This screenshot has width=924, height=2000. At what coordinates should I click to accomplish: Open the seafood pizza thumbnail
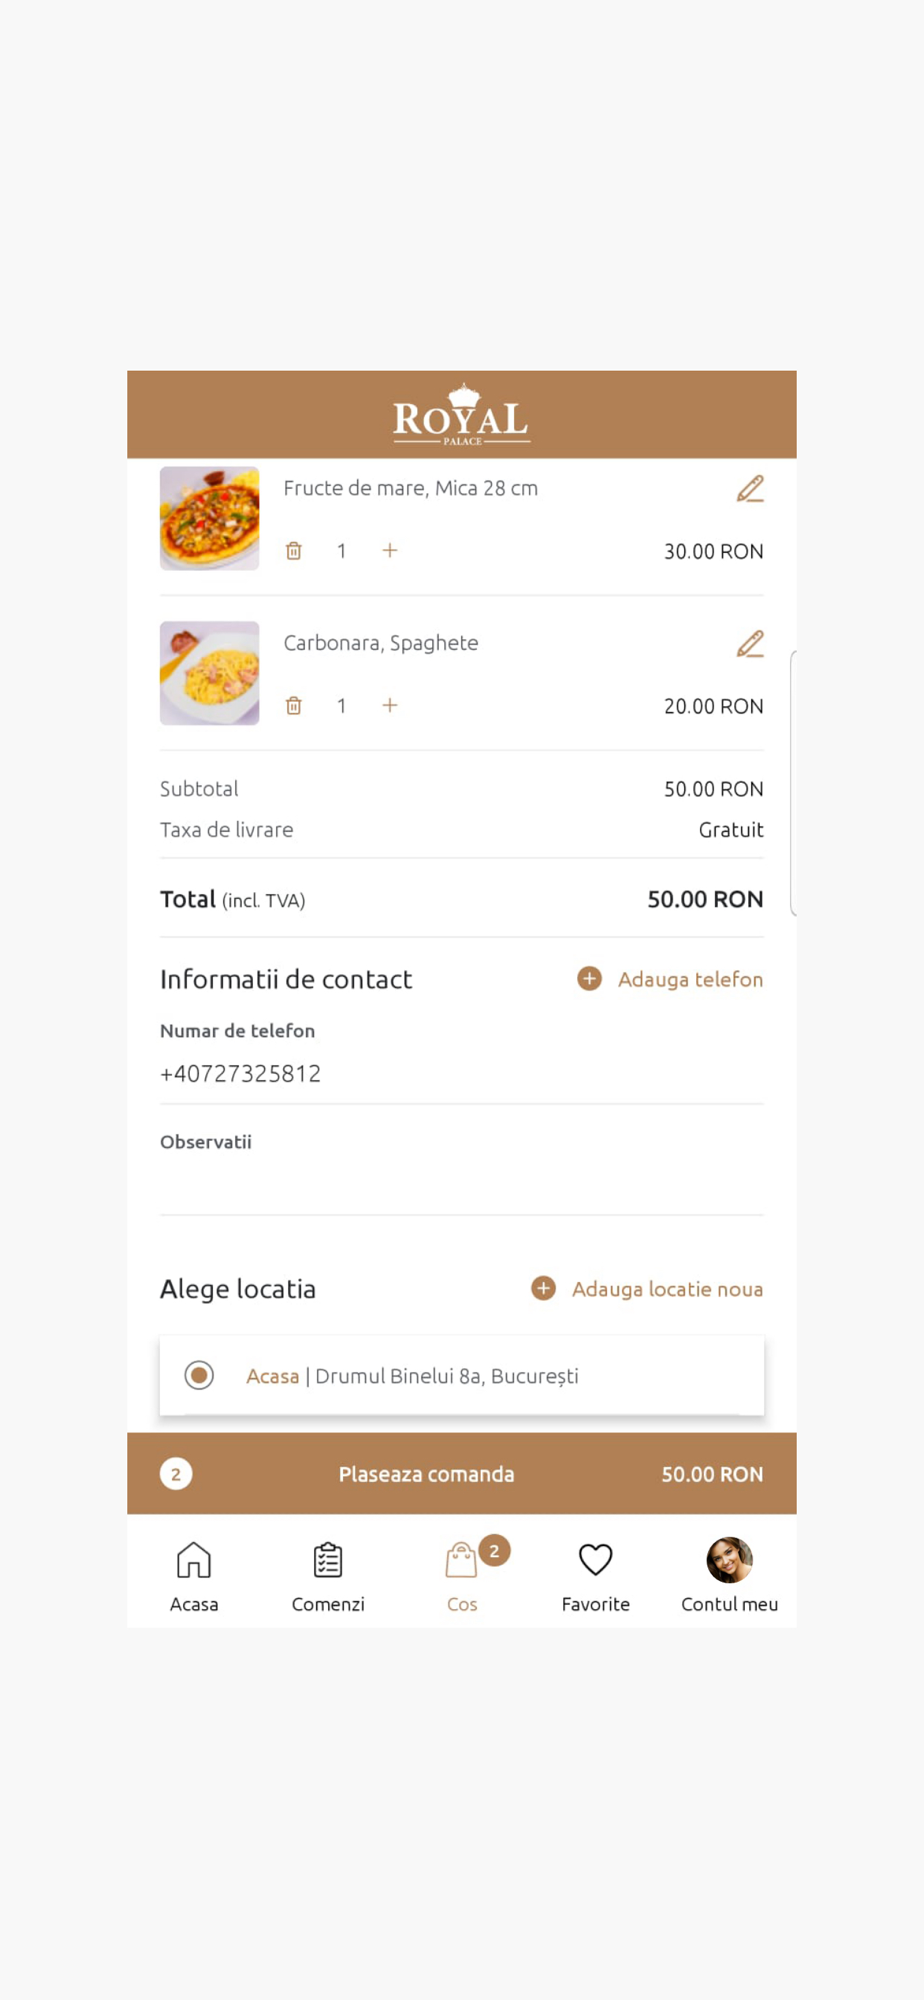click(210, 518)
